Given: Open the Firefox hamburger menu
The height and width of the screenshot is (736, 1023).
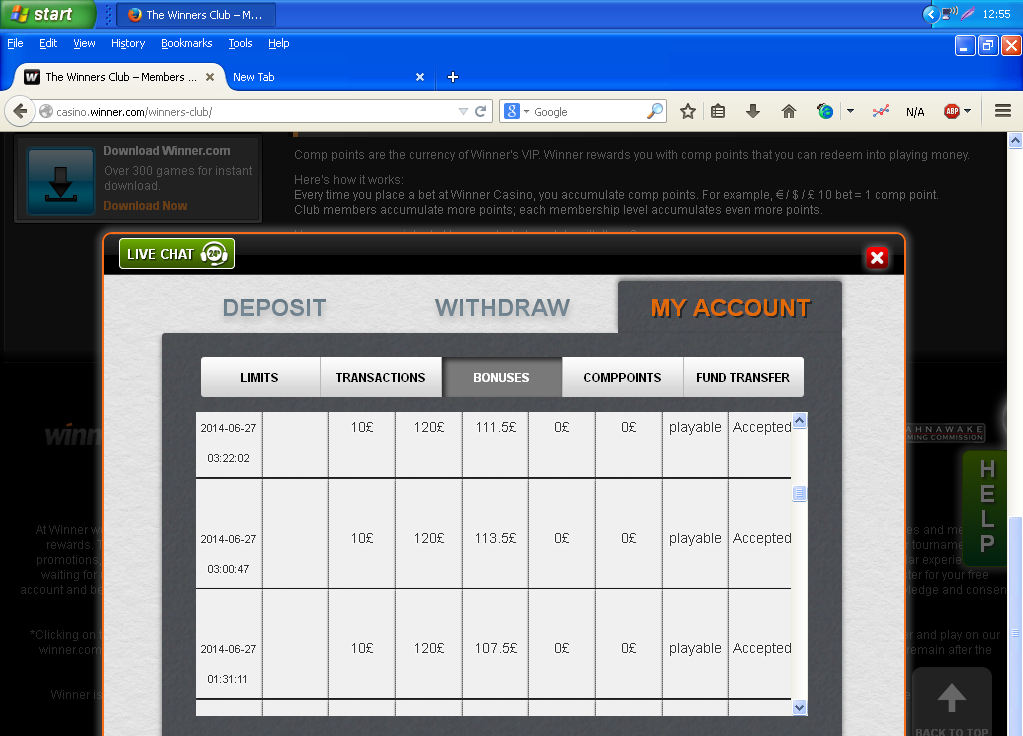Looking at the screenshot, I should pyautogui.click(x=1003, y=112).
